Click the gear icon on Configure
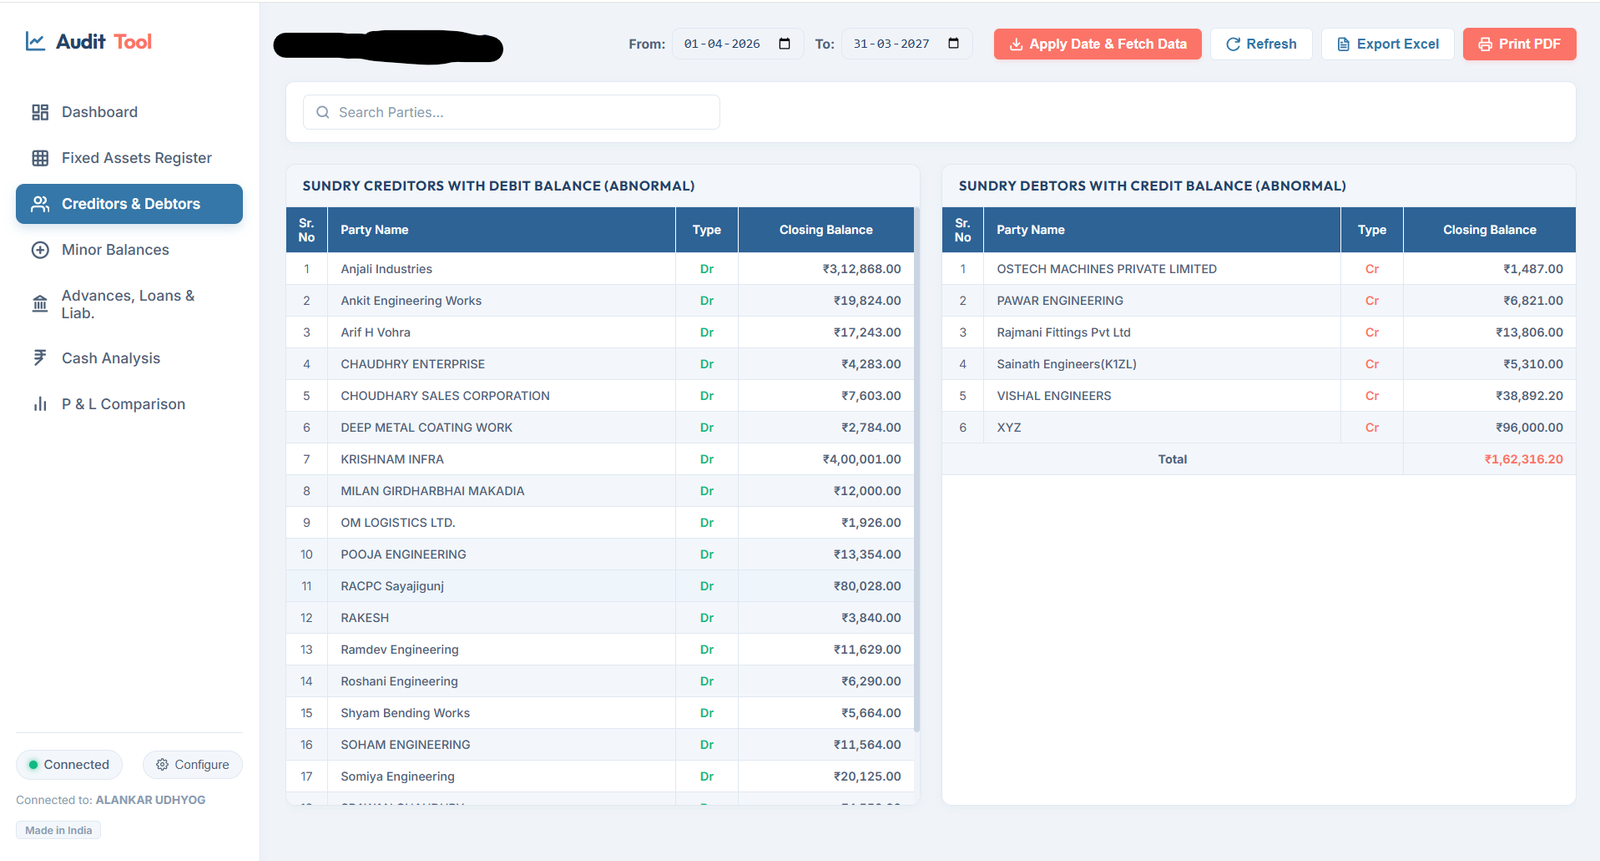This screenshot has height=861, width=1600. pyautogui.click(x=162, y=764)
